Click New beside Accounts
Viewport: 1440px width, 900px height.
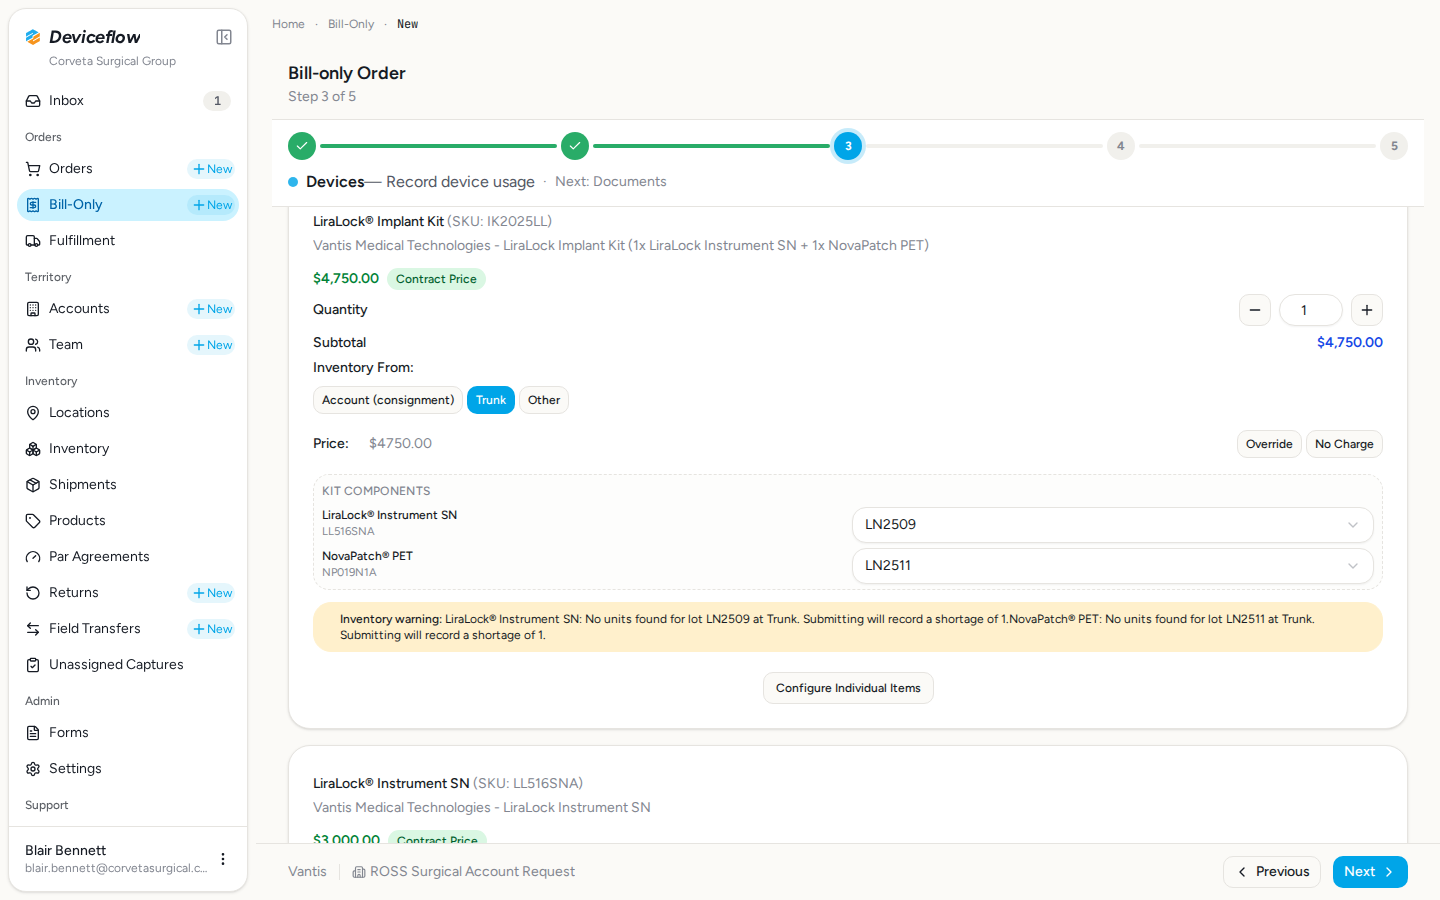[212, 309]
